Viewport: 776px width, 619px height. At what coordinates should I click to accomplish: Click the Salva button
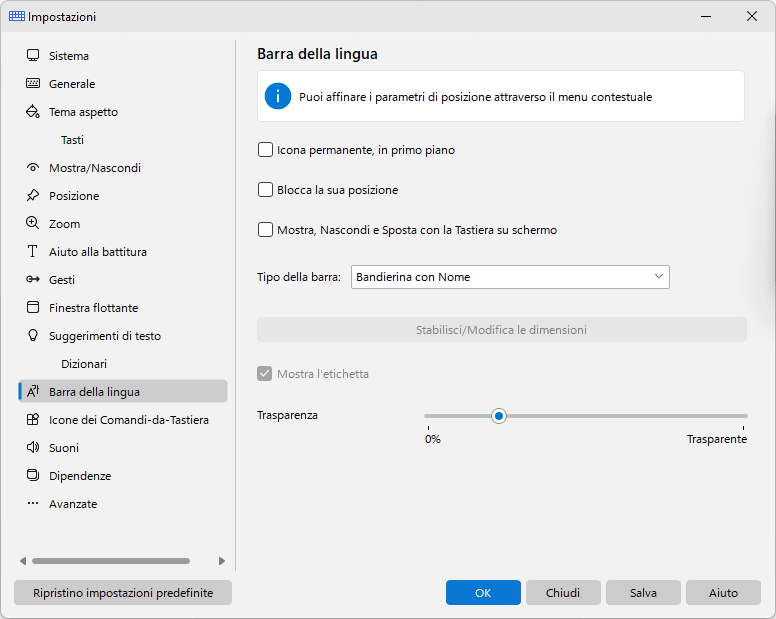(x=643, y=592)
